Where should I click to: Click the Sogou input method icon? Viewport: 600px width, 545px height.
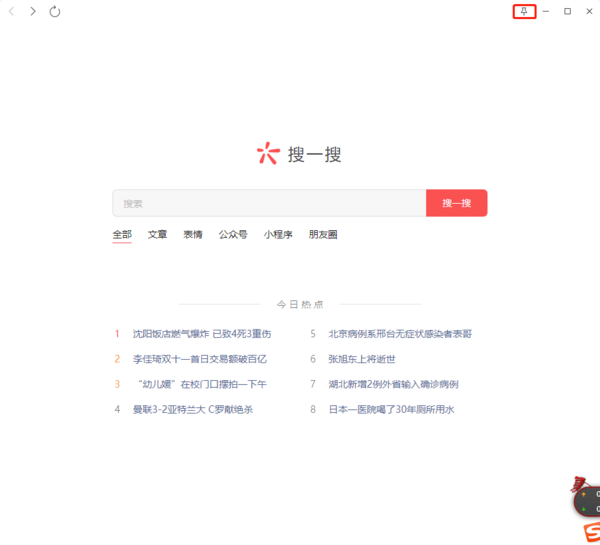pos(592,533)
